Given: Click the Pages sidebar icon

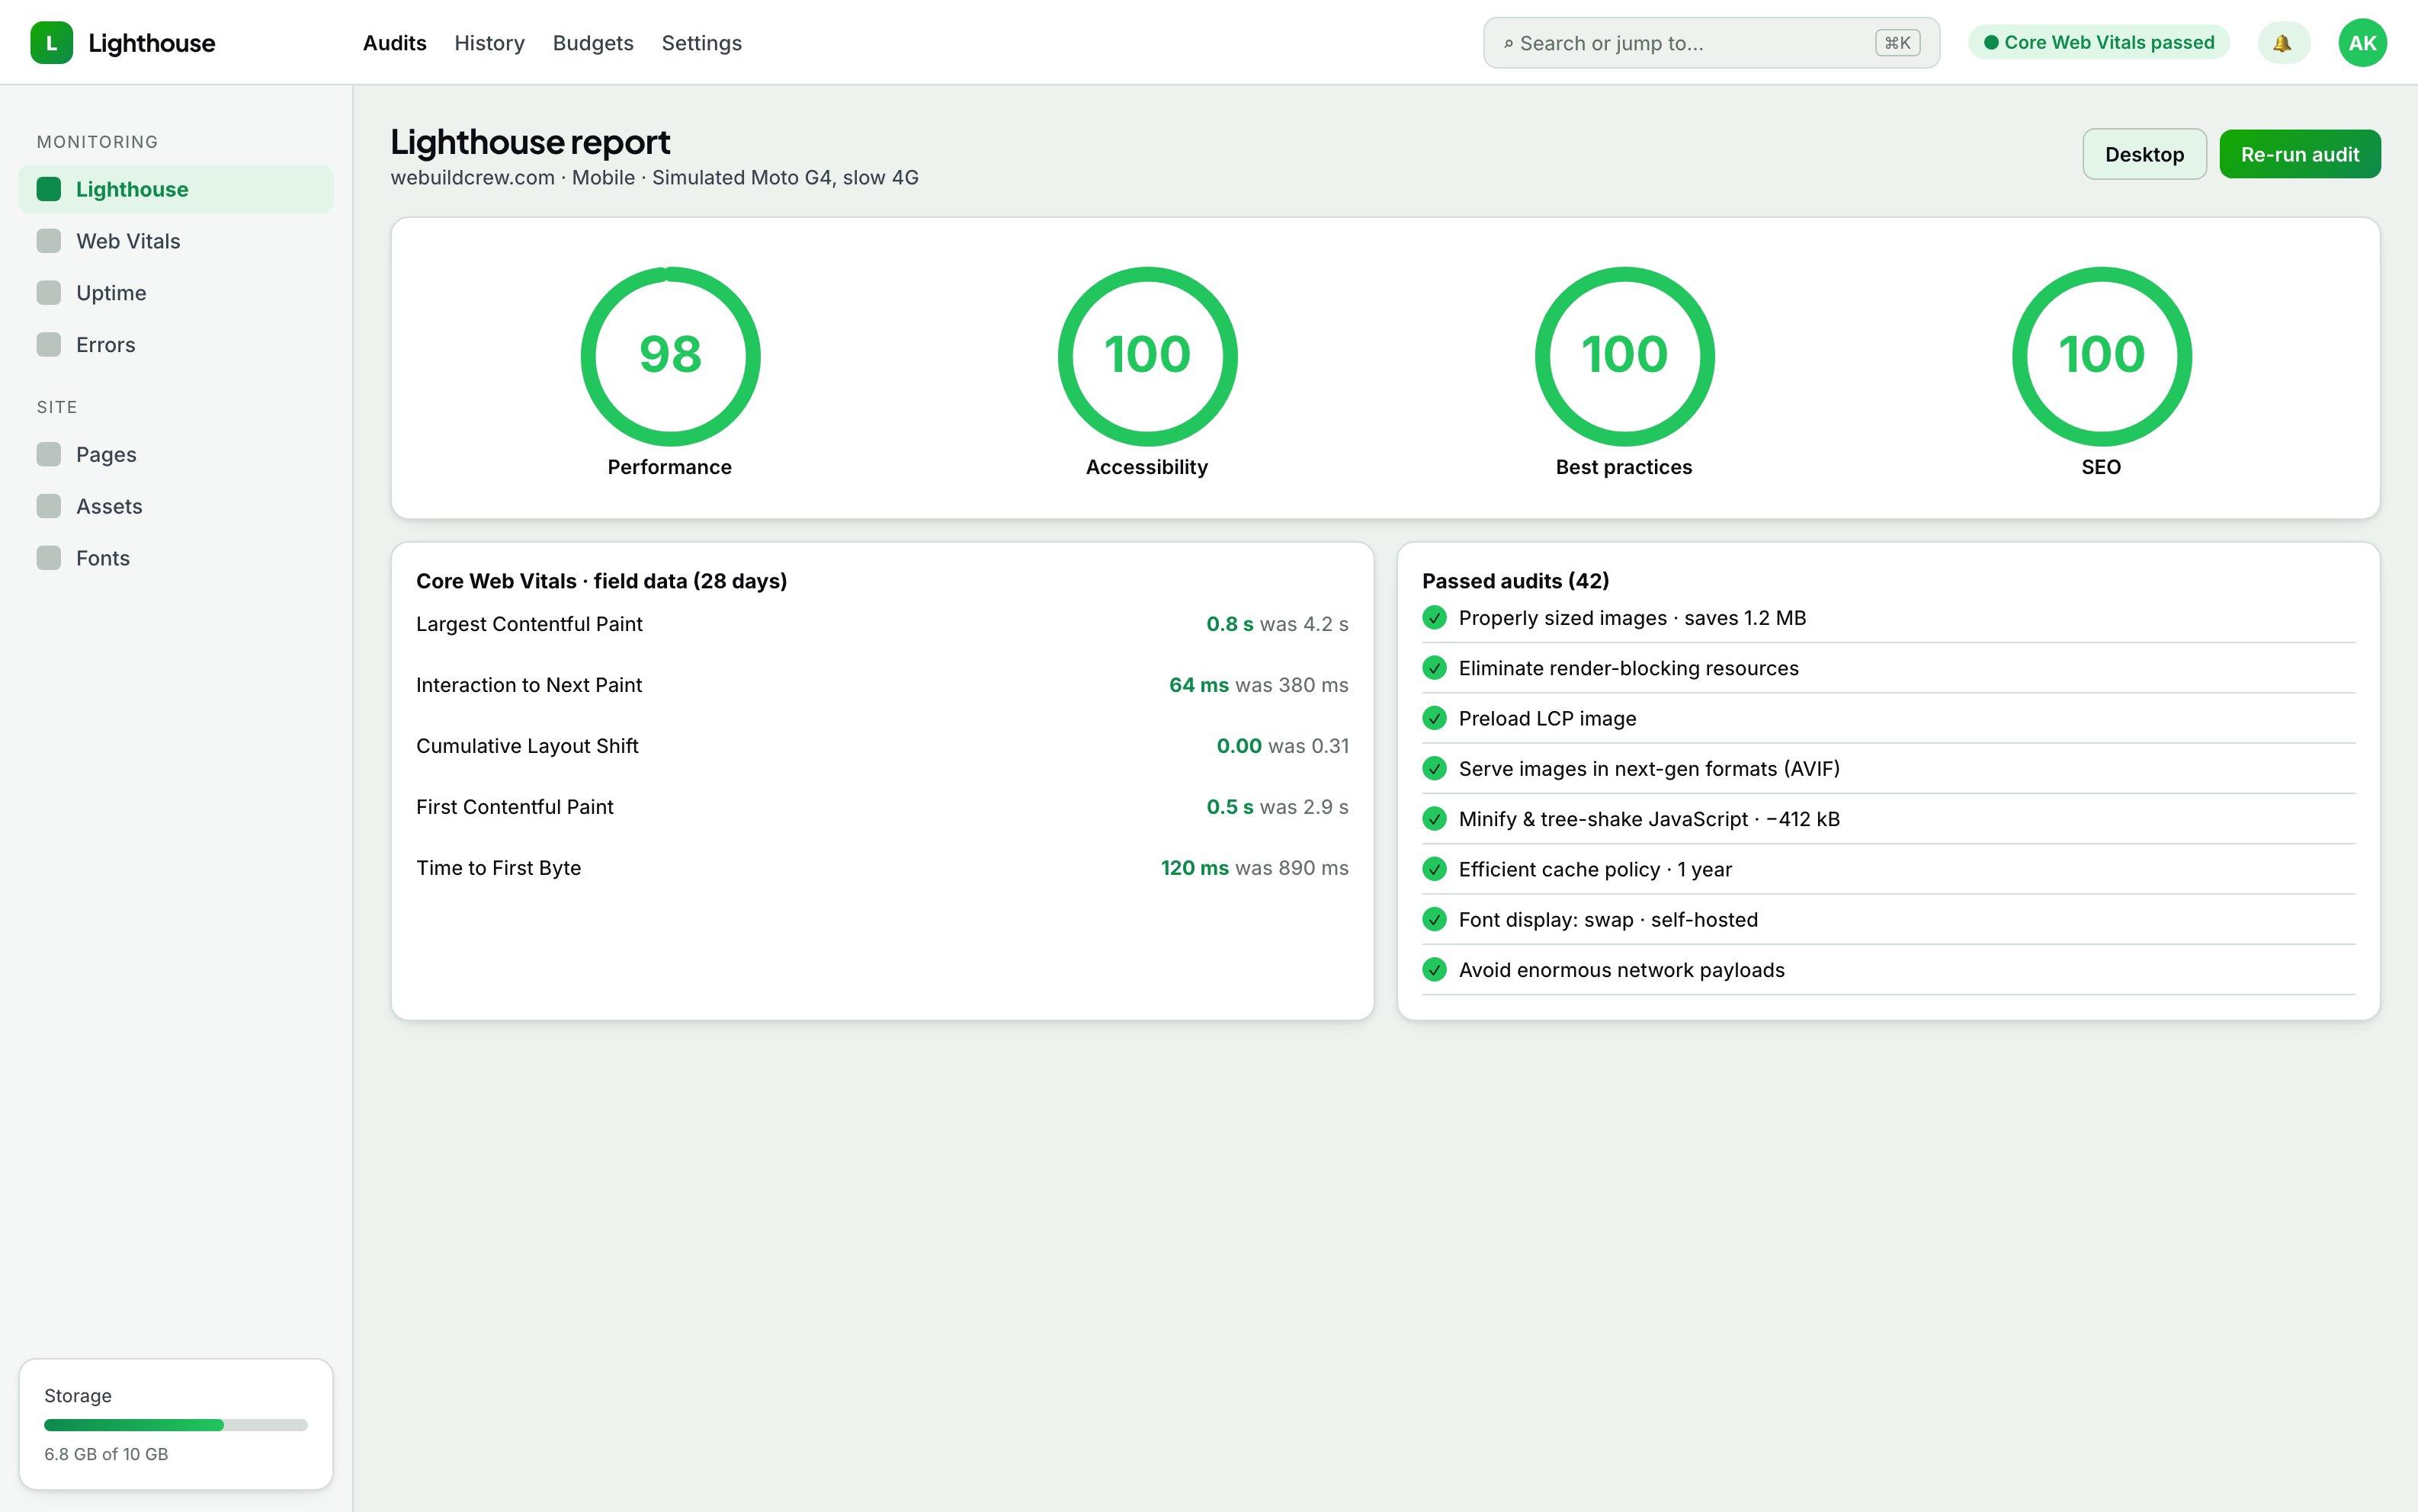Looking at the screenshot, I should (x=49, y=455).
